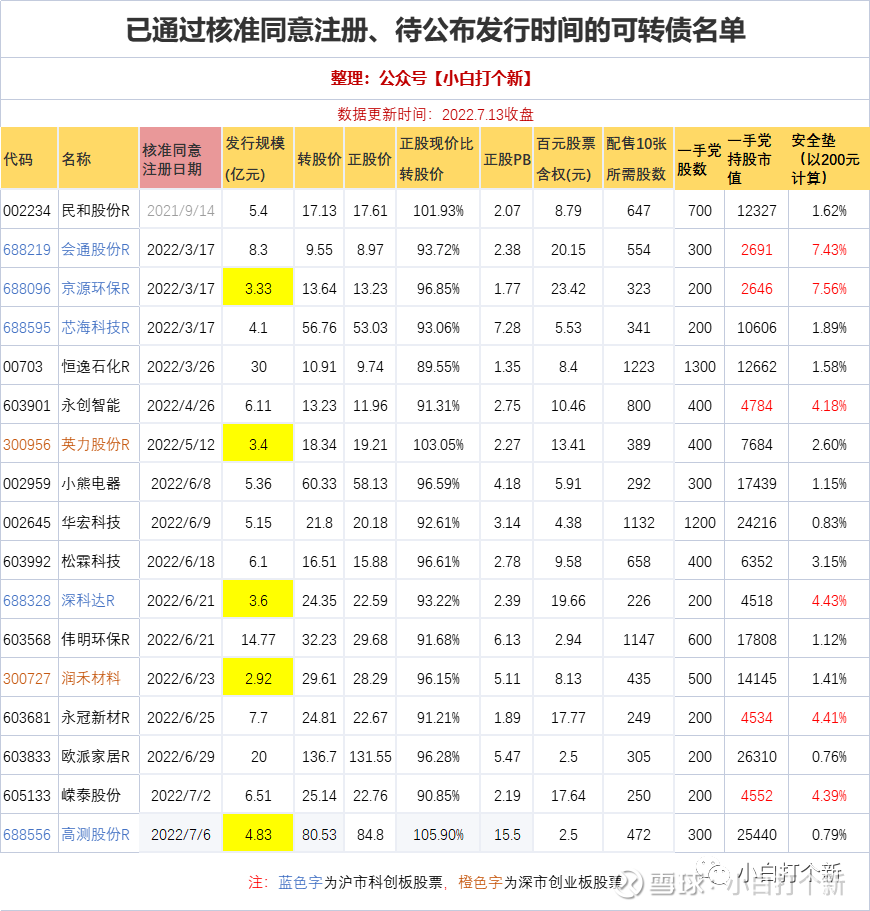Click the update time 2022.7.13收盘 line

(435, 114)
